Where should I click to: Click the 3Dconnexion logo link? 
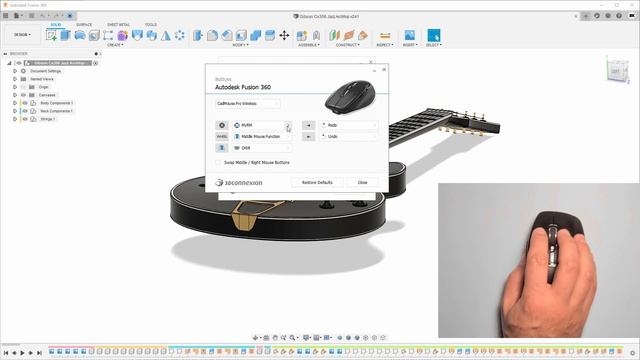coord(239,182)
